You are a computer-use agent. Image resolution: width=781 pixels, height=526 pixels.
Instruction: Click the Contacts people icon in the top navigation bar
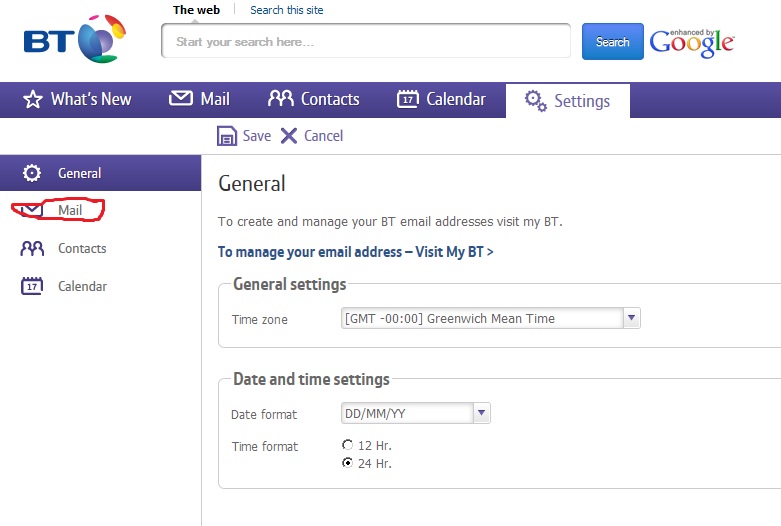click(281, 98)
